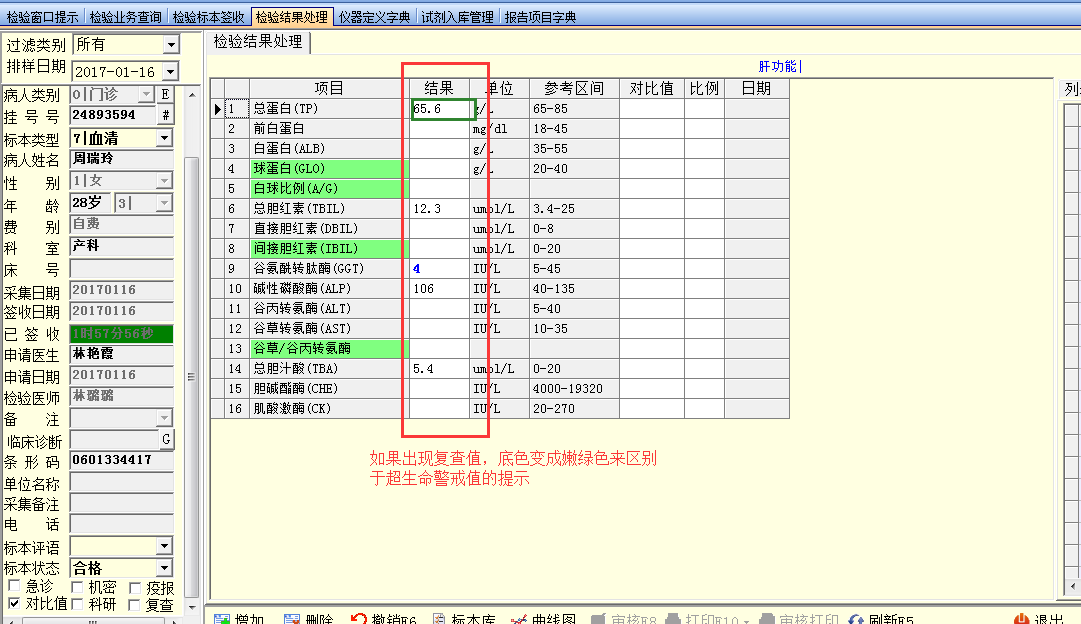Click the 条形码 field 0601334417
This screenshot has height=624, width=1081.
click(x=121, y=460)
